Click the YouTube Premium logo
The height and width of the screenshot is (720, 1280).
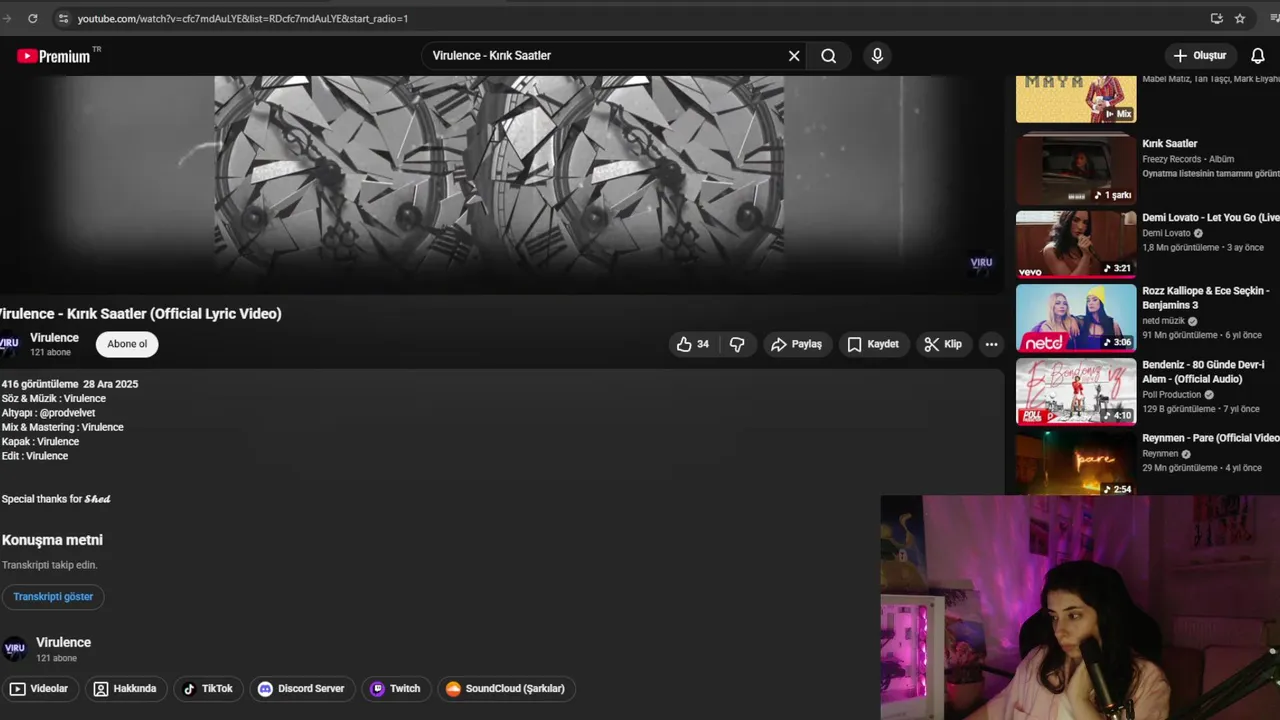[54, 56]
